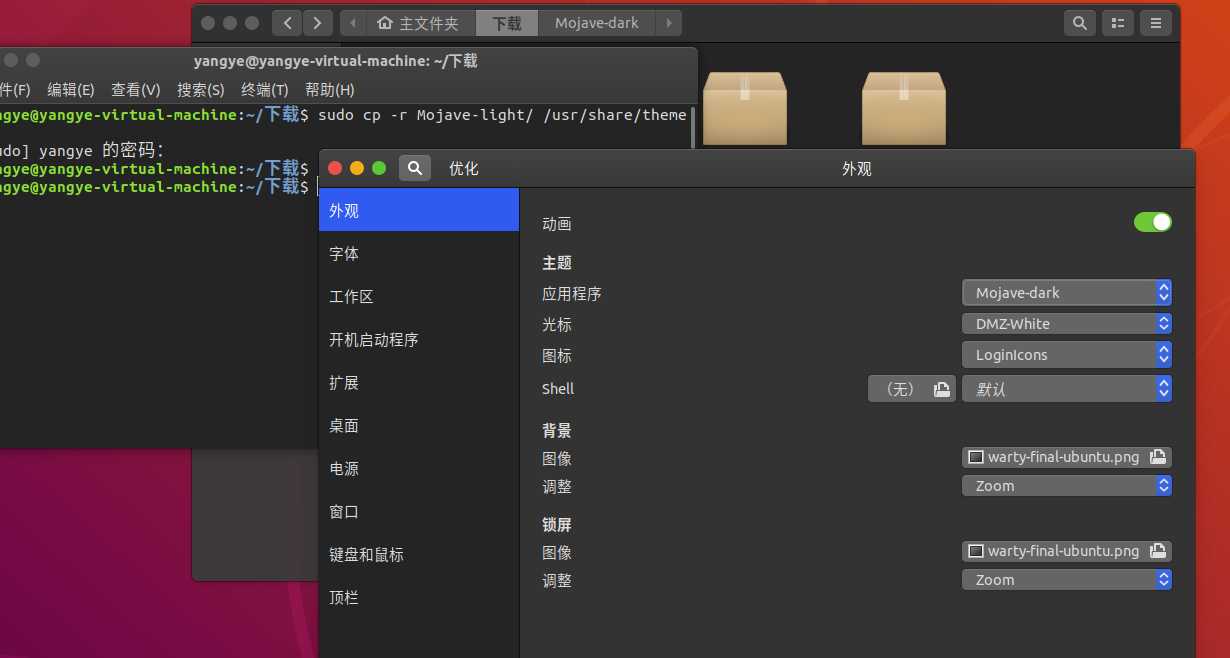Choose lock screen image warty-final-ubuntu.png button

point(1067,551)
